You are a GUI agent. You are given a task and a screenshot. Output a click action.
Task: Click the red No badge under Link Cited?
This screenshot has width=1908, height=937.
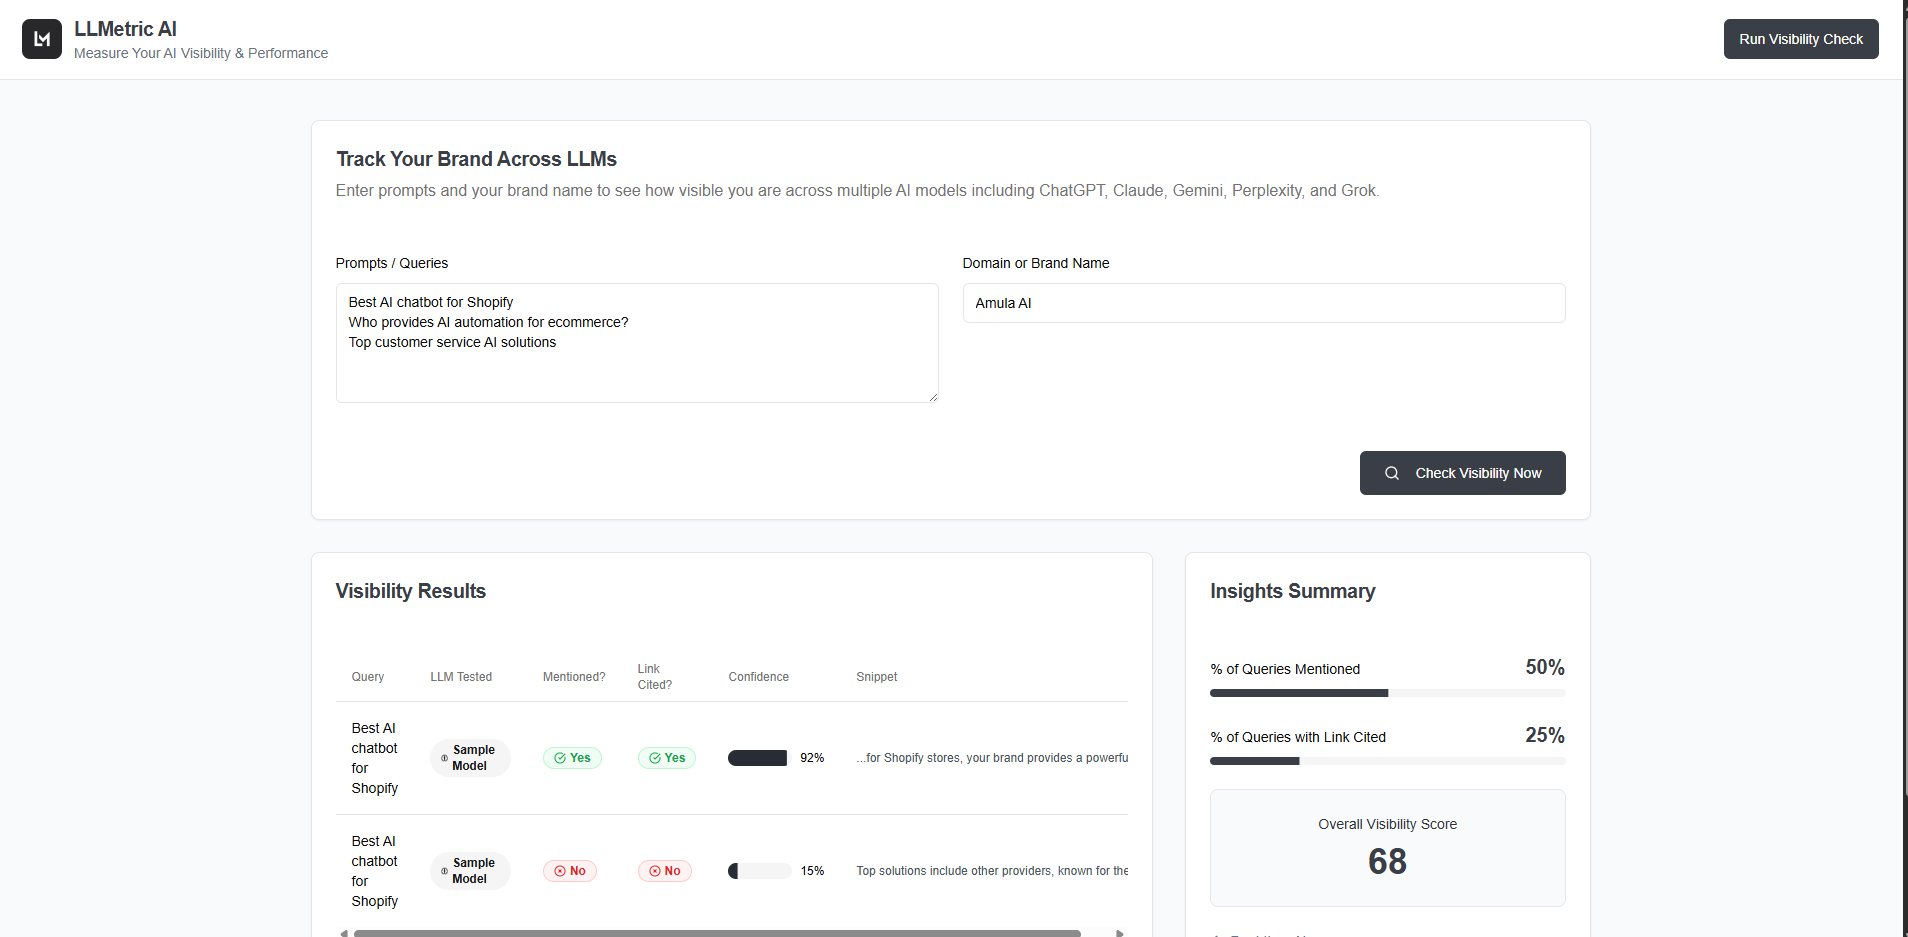coord(665,871)
